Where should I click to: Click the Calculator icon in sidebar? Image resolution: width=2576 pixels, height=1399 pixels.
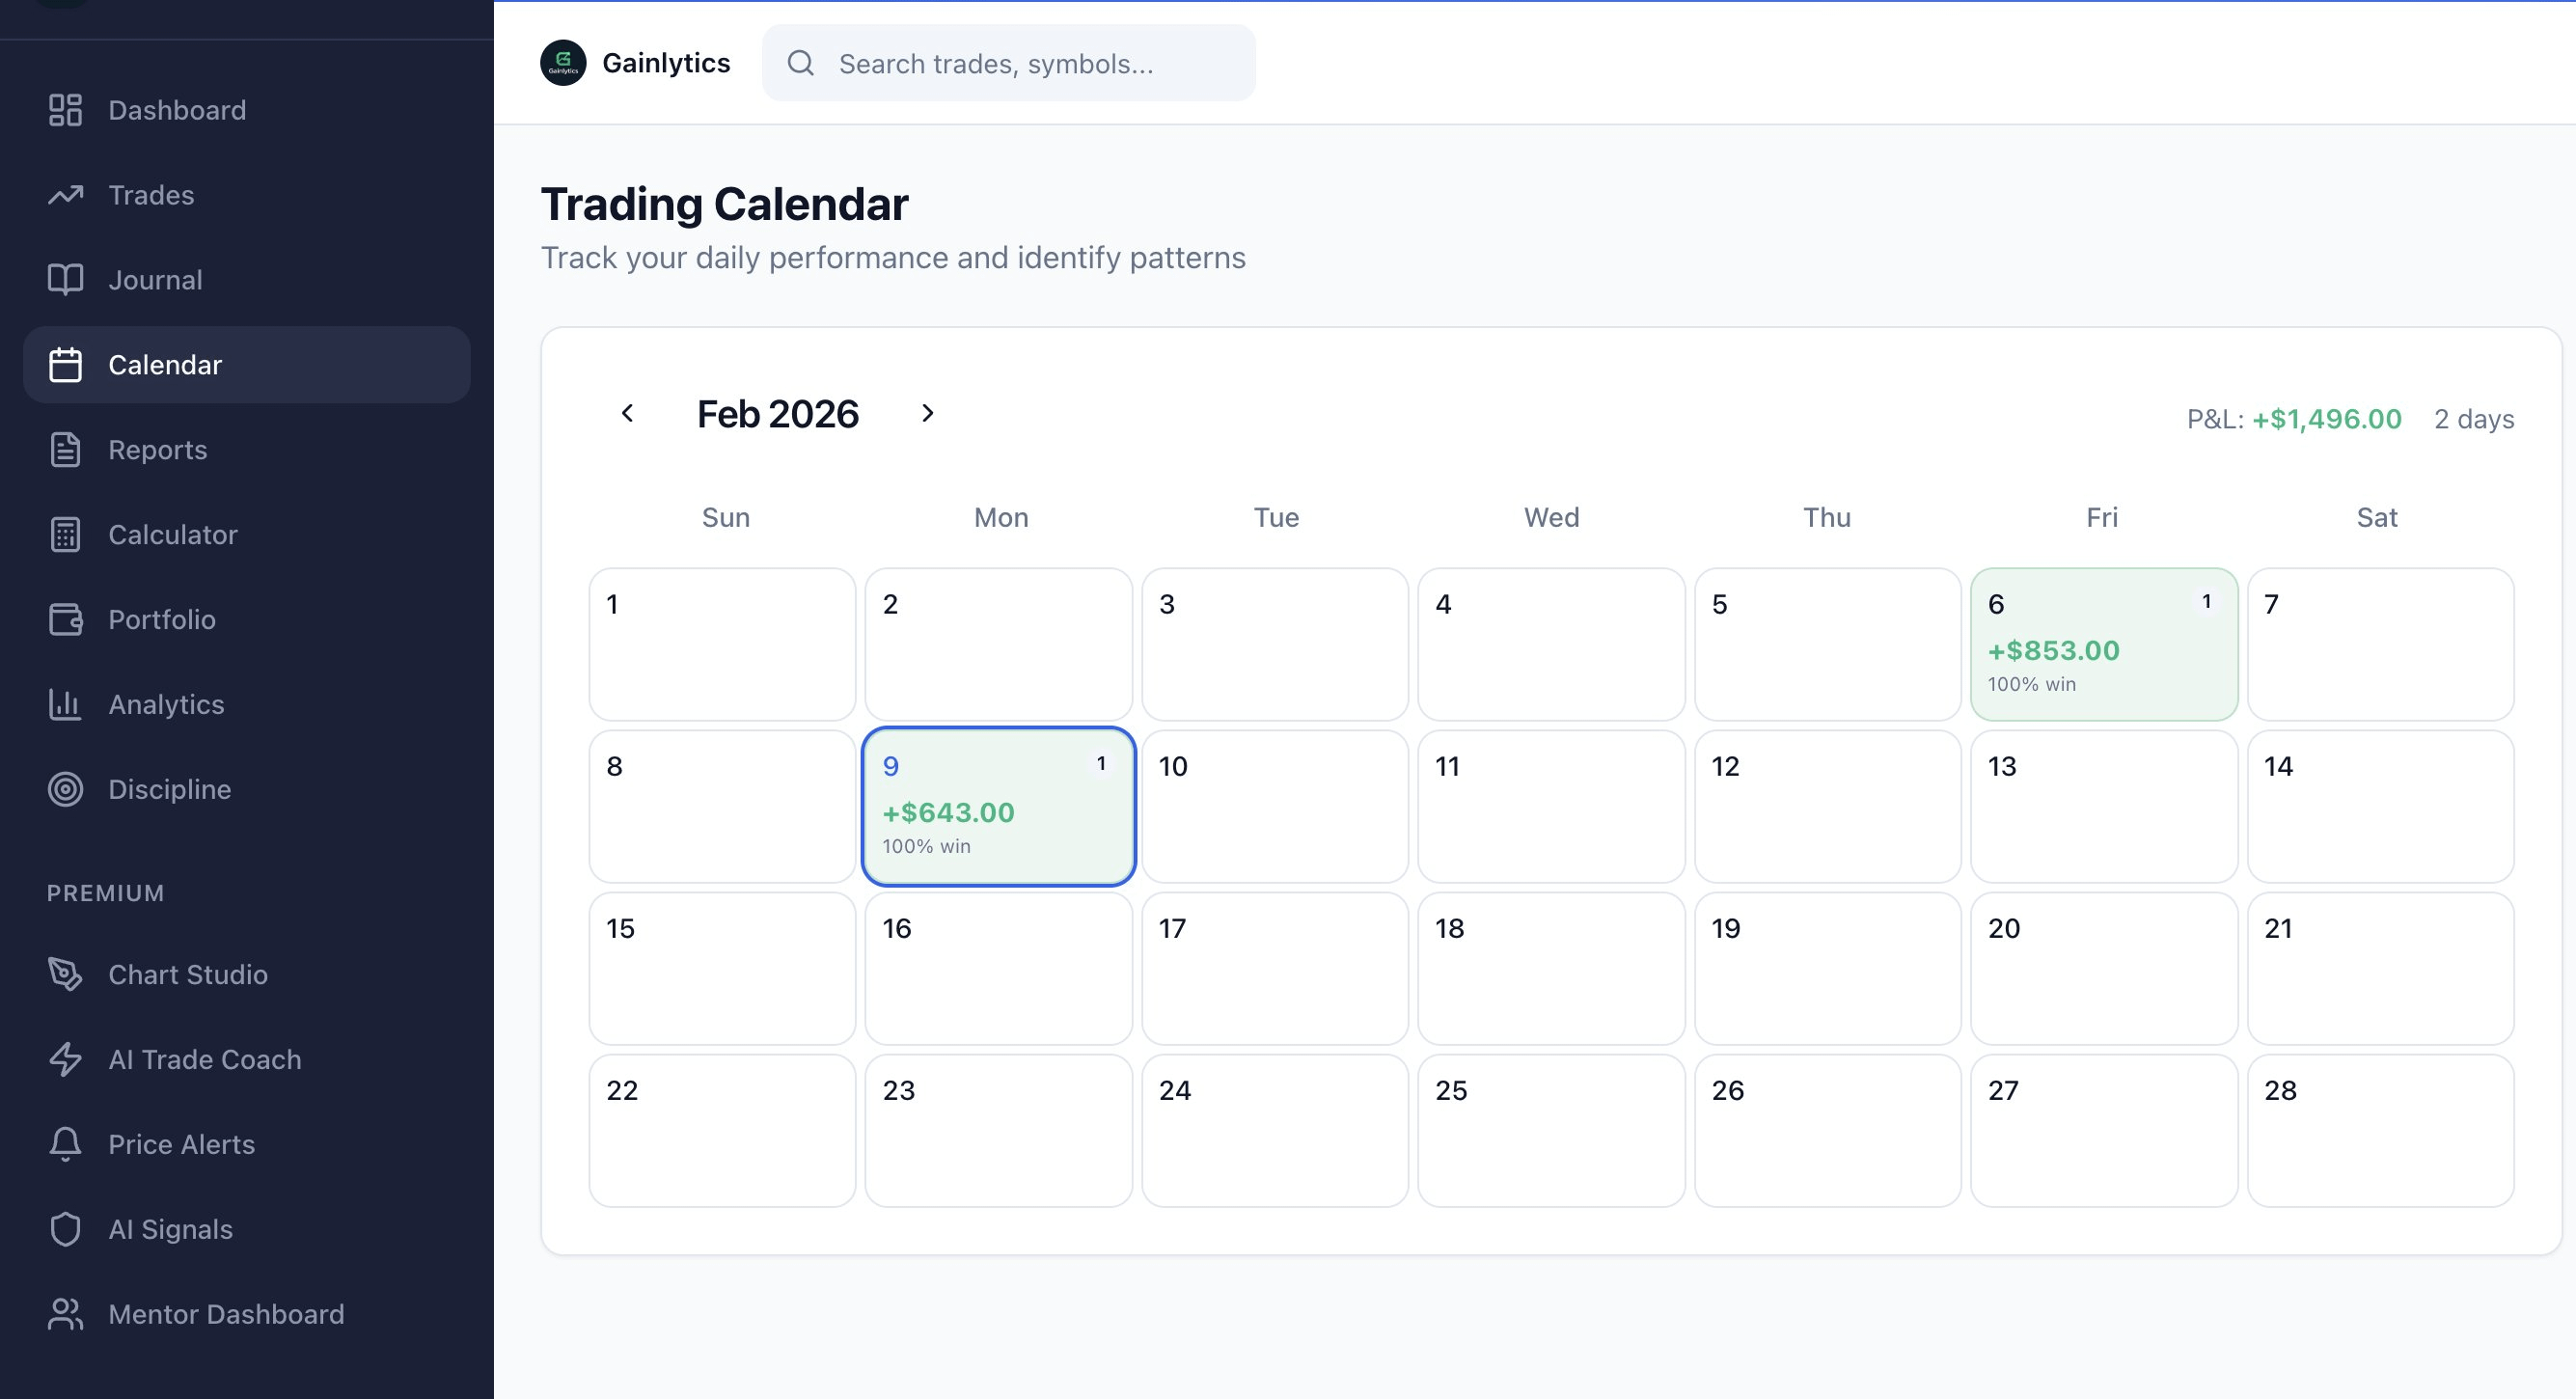pos(65,535)
